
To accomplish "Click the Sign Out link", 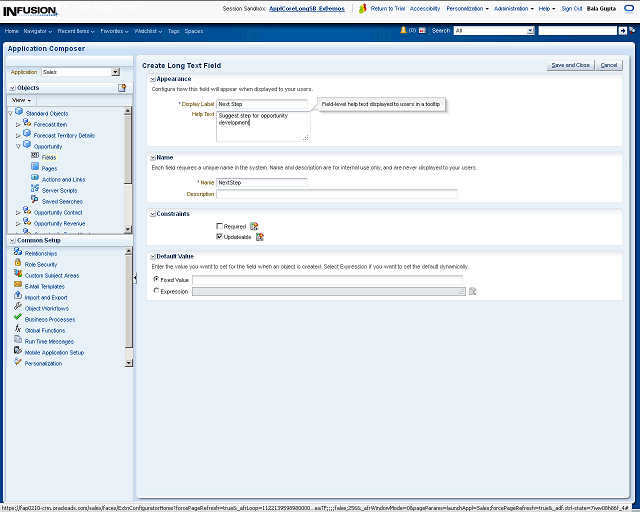I will point(572,8).
